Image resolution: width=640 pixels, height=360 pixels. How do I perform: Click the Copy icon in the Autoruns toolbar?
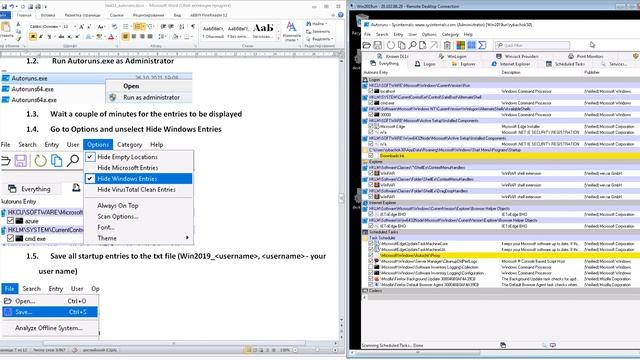point(401,45)
